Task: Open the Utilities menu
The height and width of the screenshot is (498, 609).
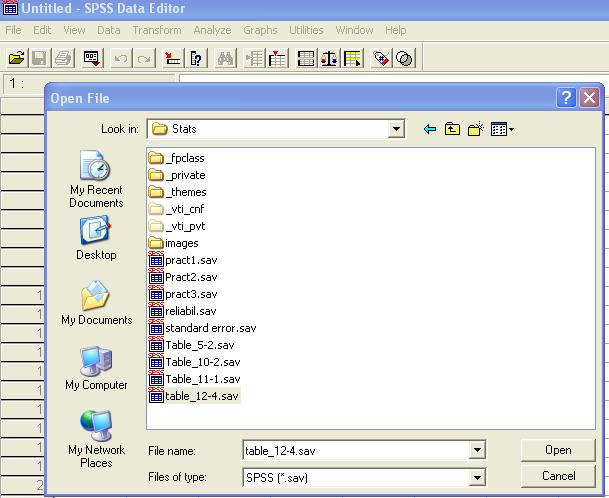Action: point(306,30)
